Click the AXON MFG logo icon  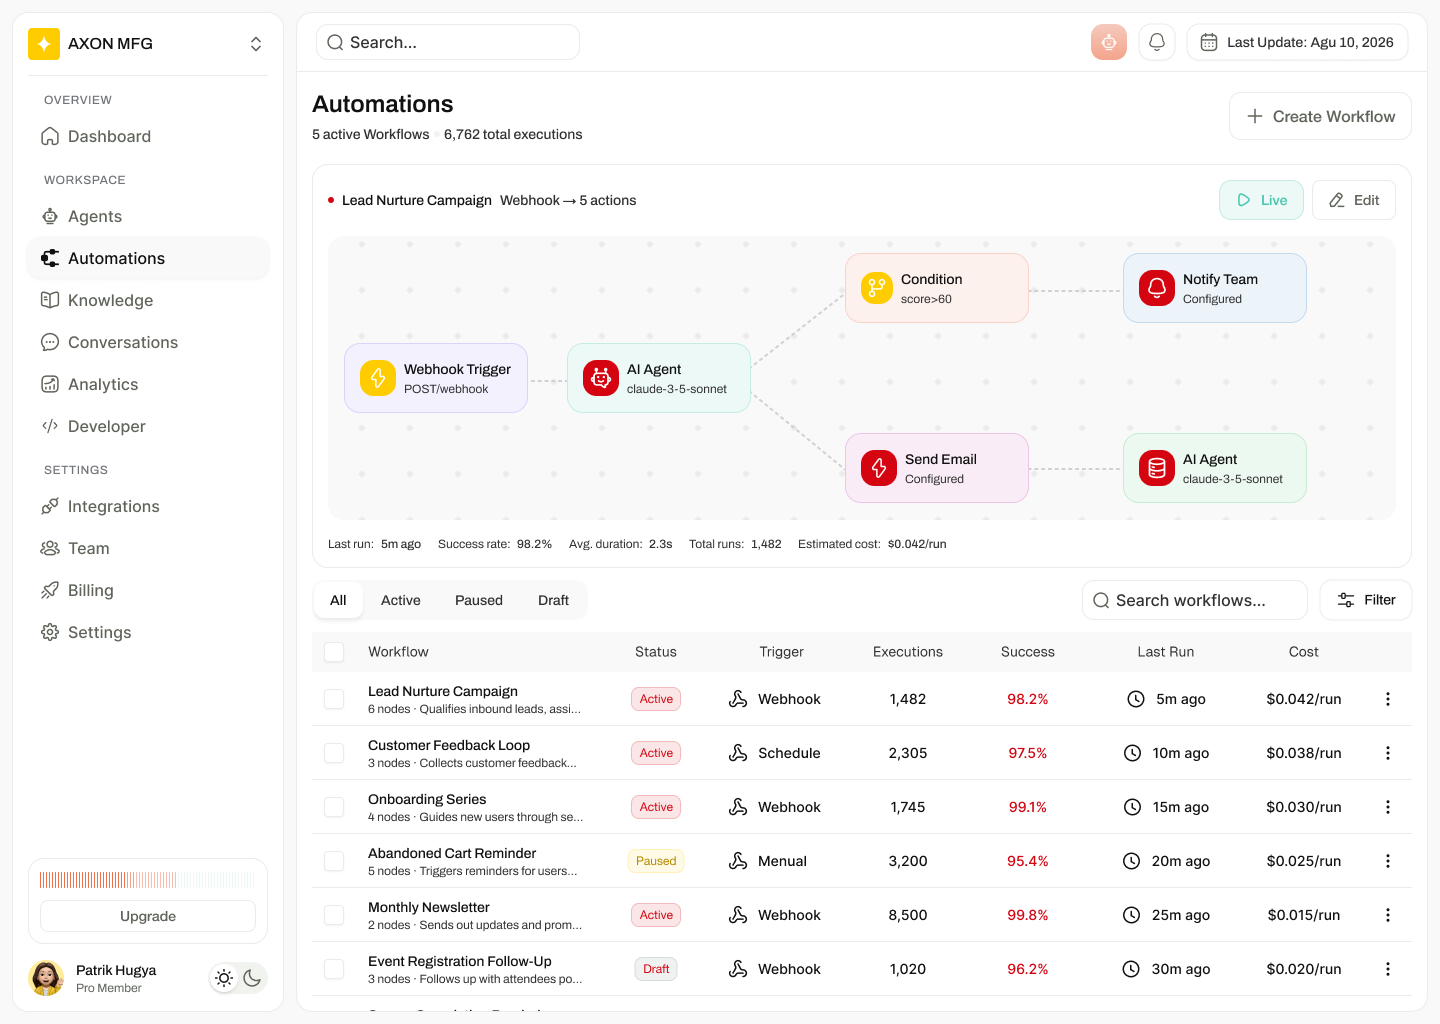coord(44,44)
